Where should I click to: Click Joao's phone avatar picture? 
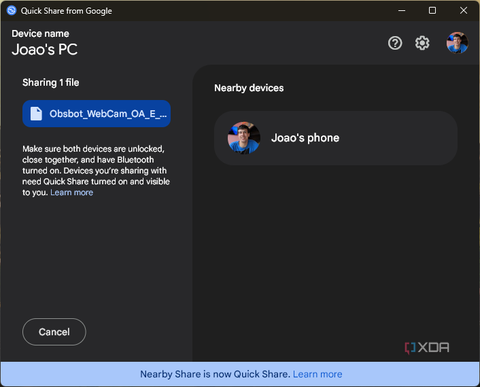click(244, 138)
